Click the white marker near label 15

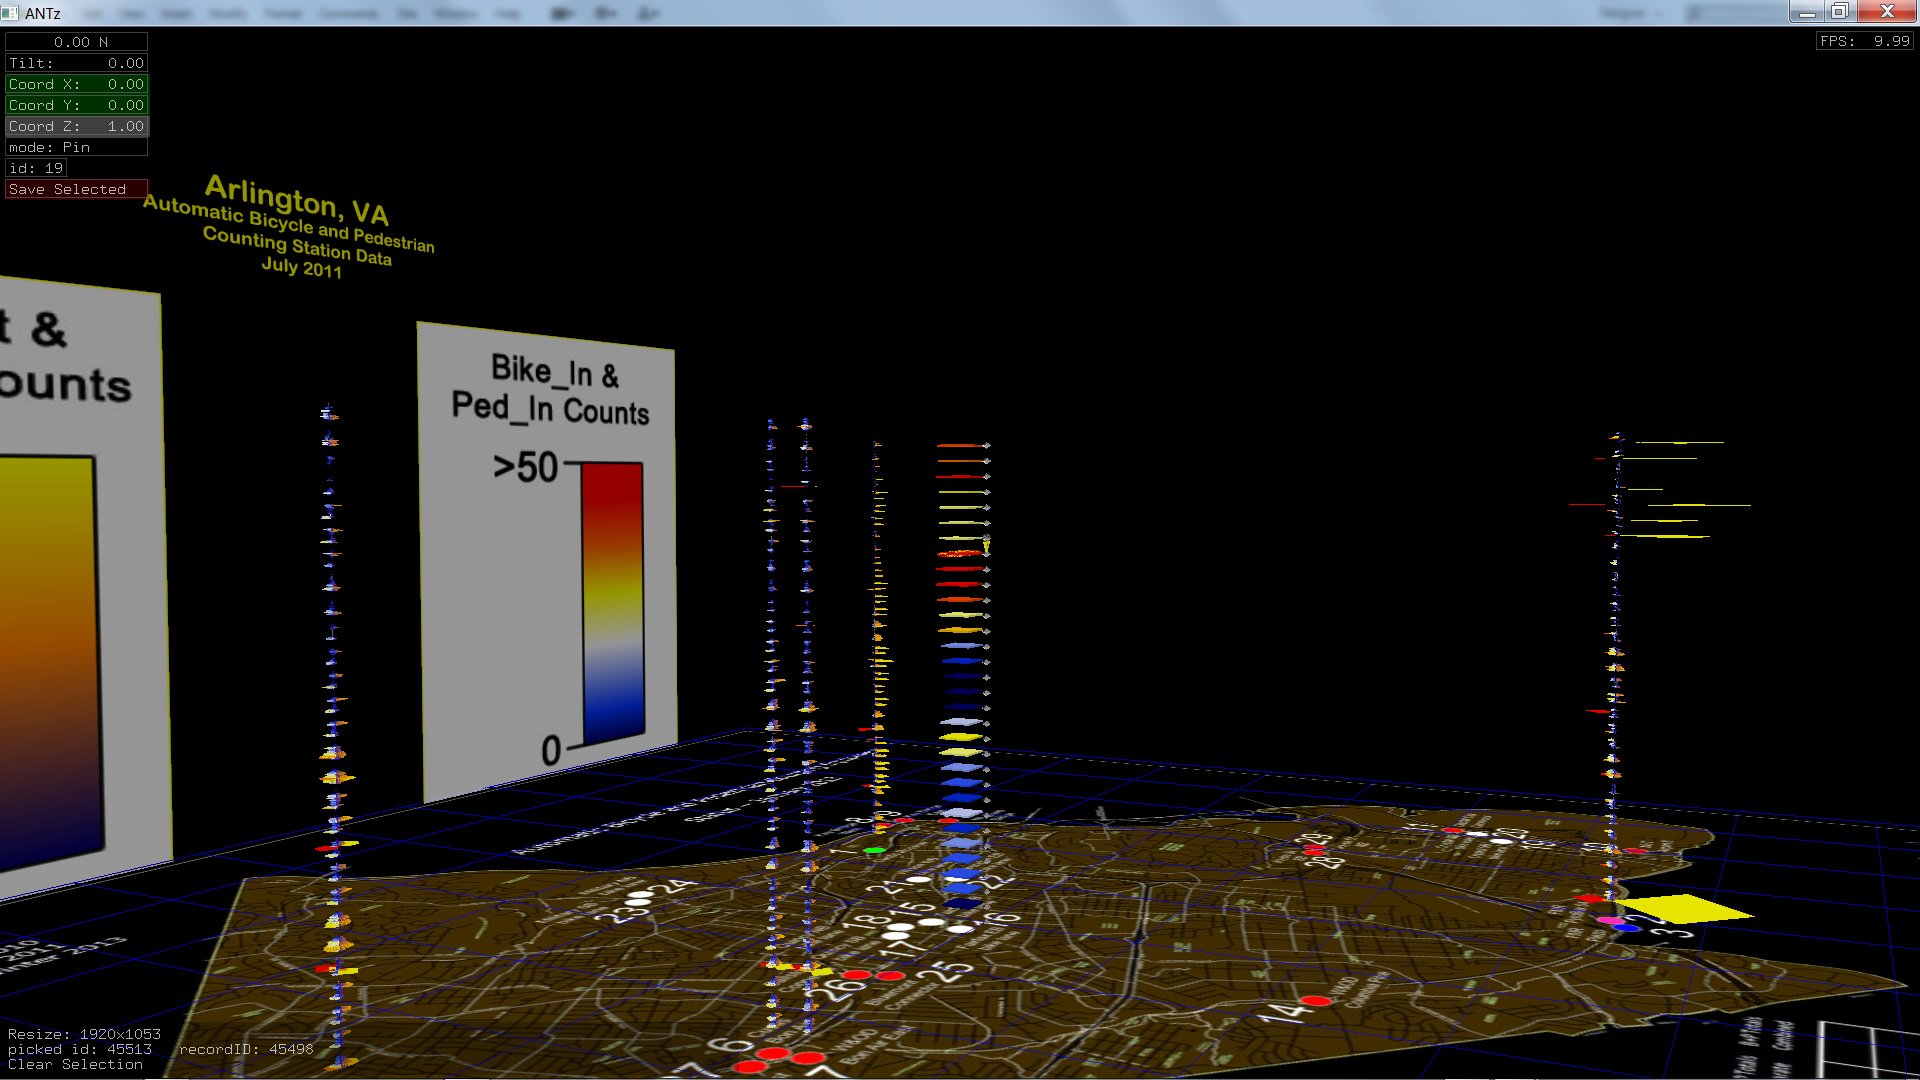tap(931, 921)
